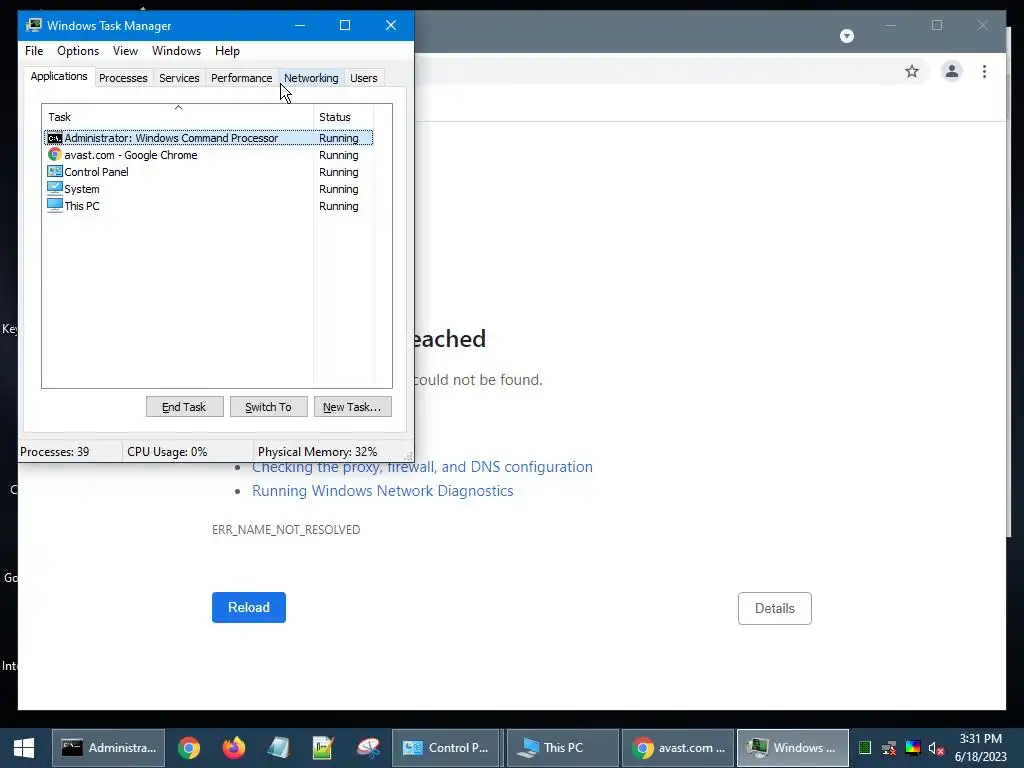Image resolution: width=1024 pixels, height=768 pixels.
Task: Sort by Task column header
Action: pyautogui.click(x=178, y=117)
